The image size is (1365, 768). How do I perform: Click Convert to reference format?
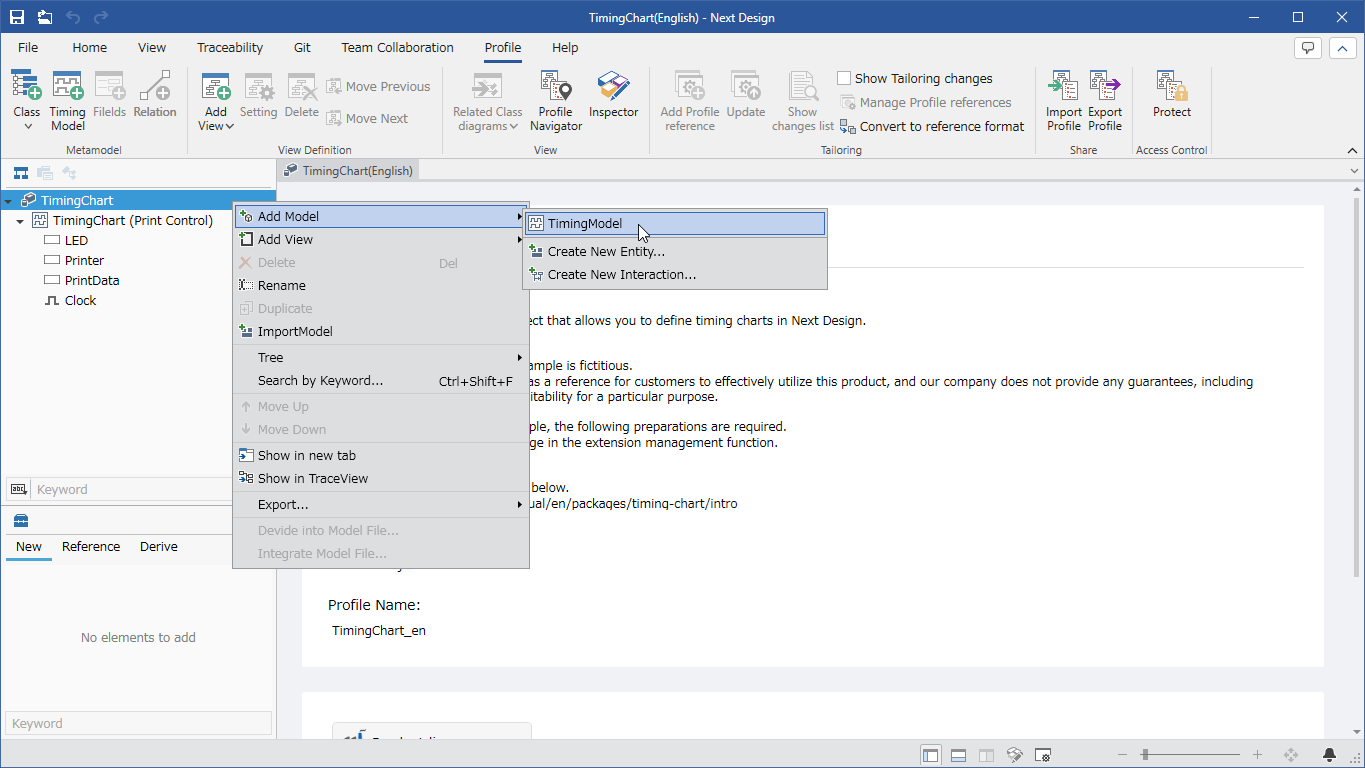932,126
